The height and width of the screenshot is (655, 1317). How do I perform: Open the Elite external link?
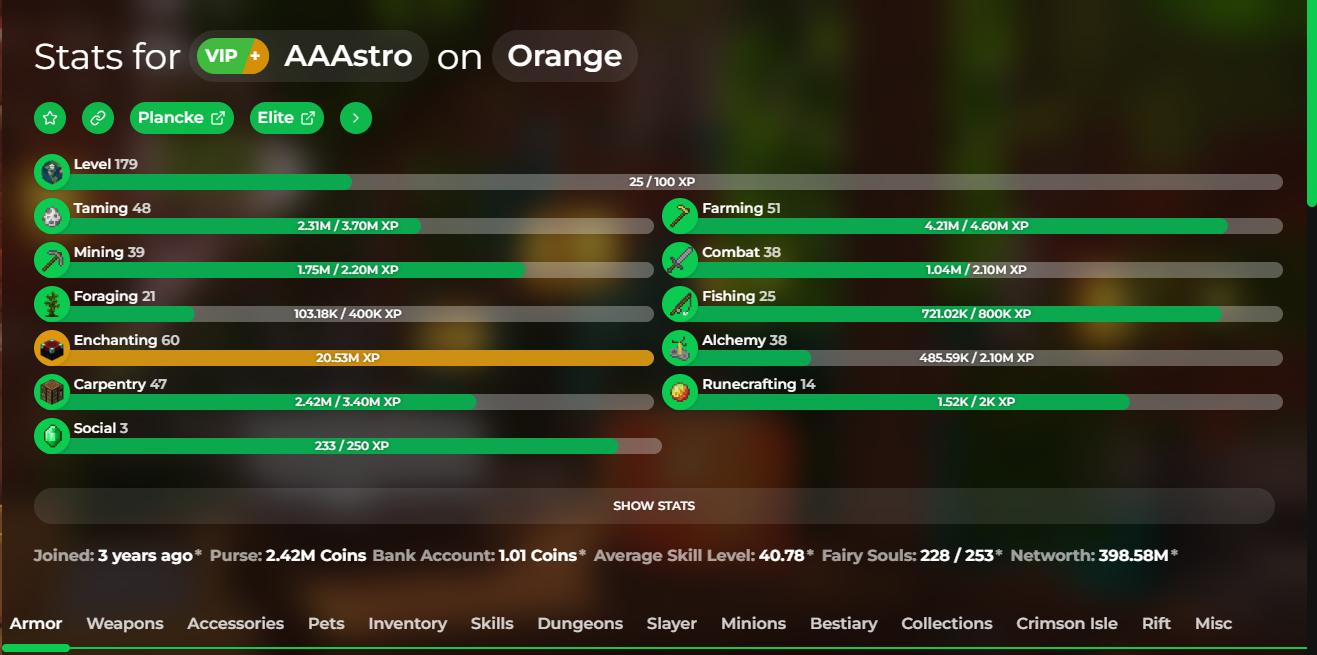tap(287, 118)
